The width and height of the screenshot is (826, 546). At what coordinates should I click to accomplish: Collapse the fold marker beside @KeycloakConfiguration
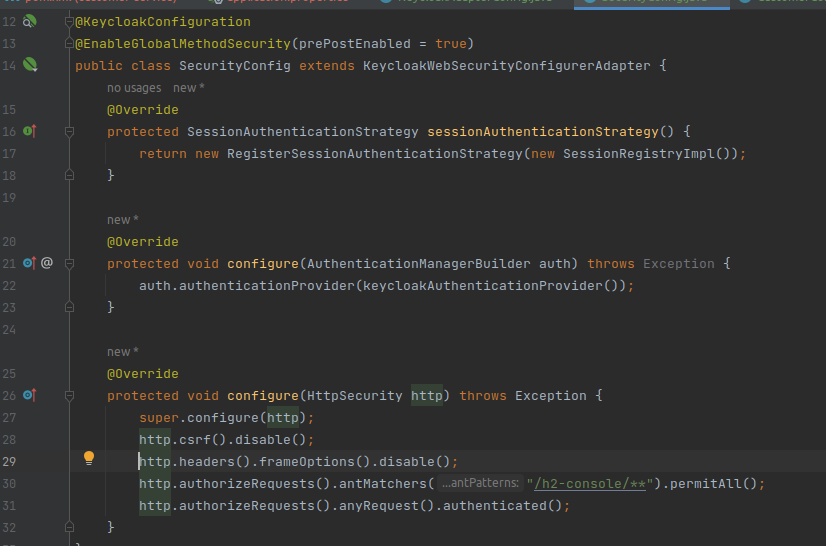(x=69, y=22)
